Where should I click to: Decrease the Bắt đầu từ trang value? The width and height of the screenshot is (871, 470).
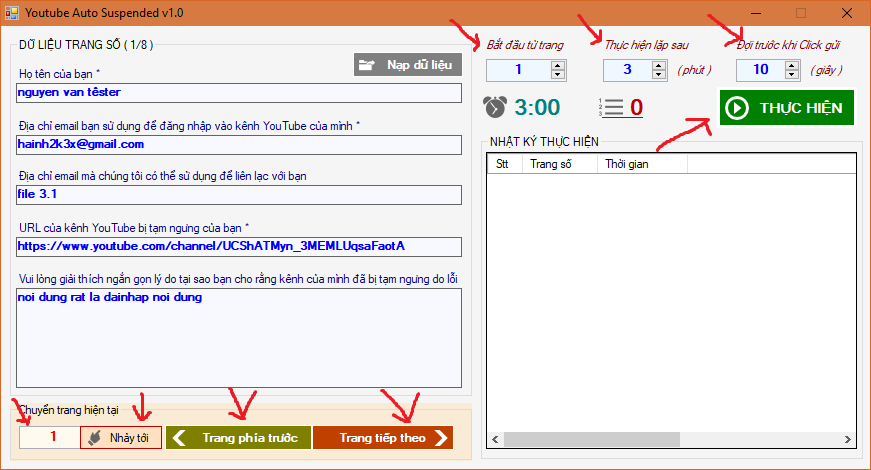tap(558, 75)
